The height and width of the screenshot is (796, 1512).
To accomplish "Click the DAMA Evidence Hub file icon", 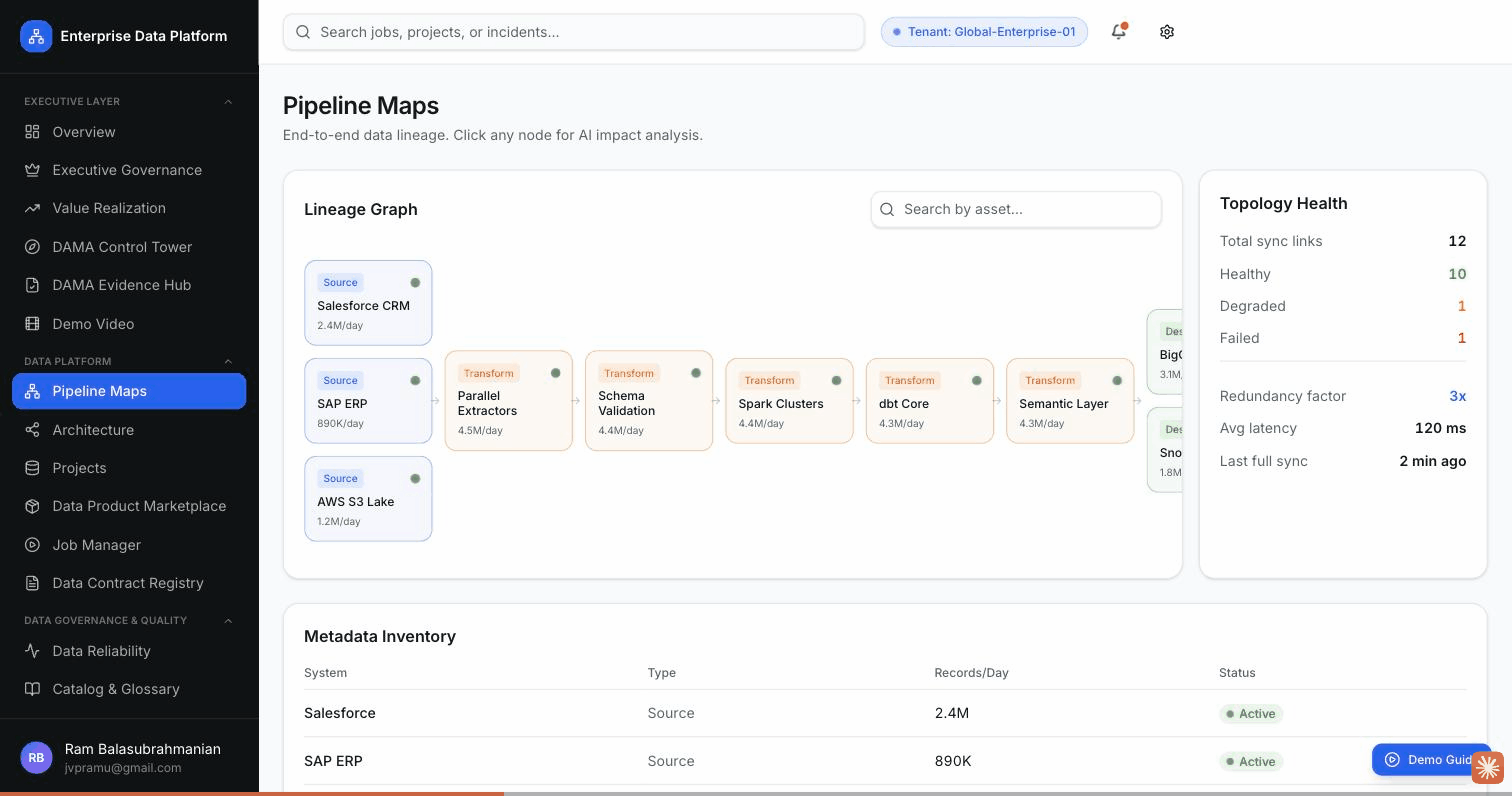I will coord(32,285).
